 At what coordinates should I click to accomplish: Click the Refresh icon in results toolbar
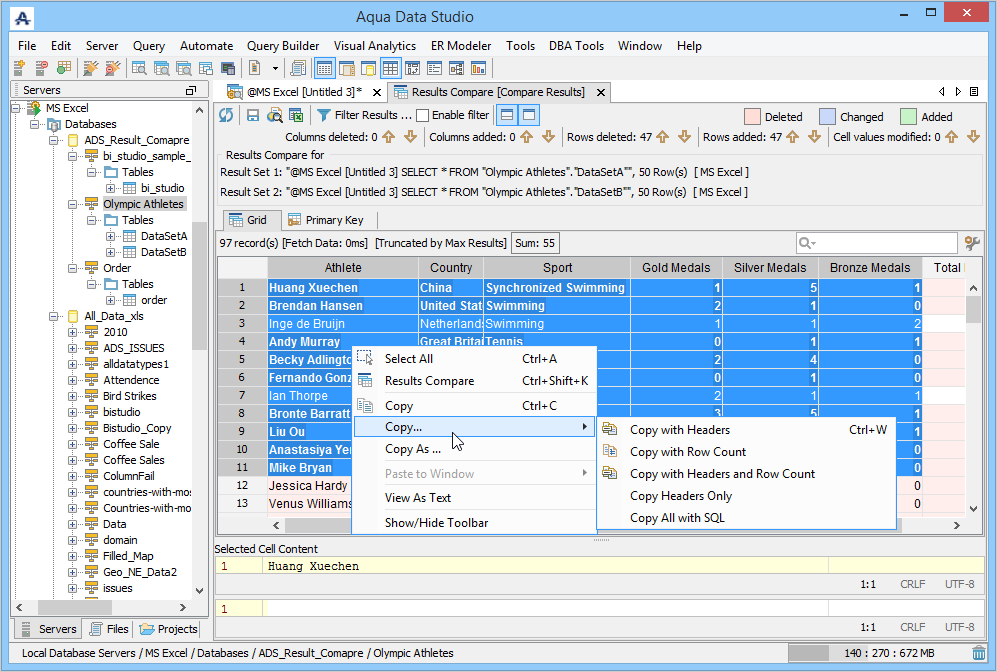click(x=227, y=115)
